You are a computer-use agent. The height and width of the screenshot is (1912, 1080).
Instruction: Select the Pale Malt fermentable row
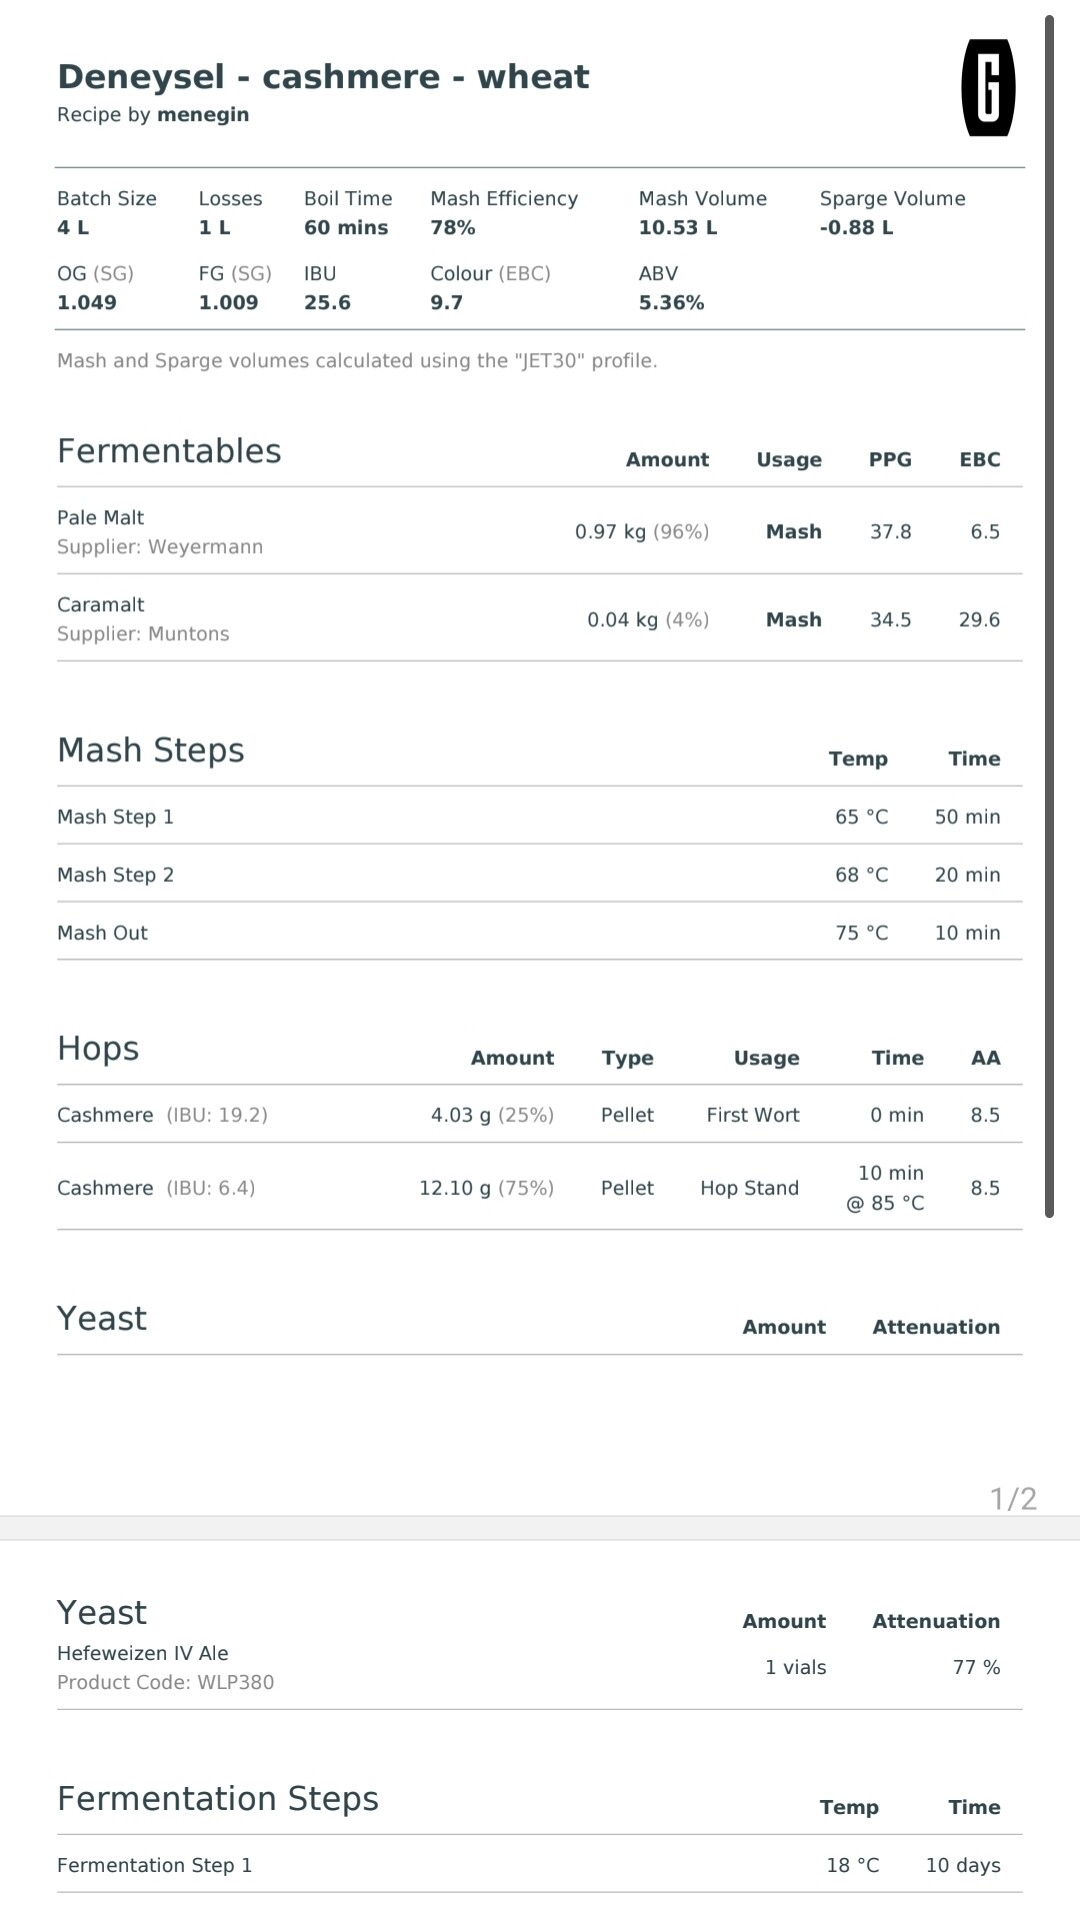[x=539, y=531]
